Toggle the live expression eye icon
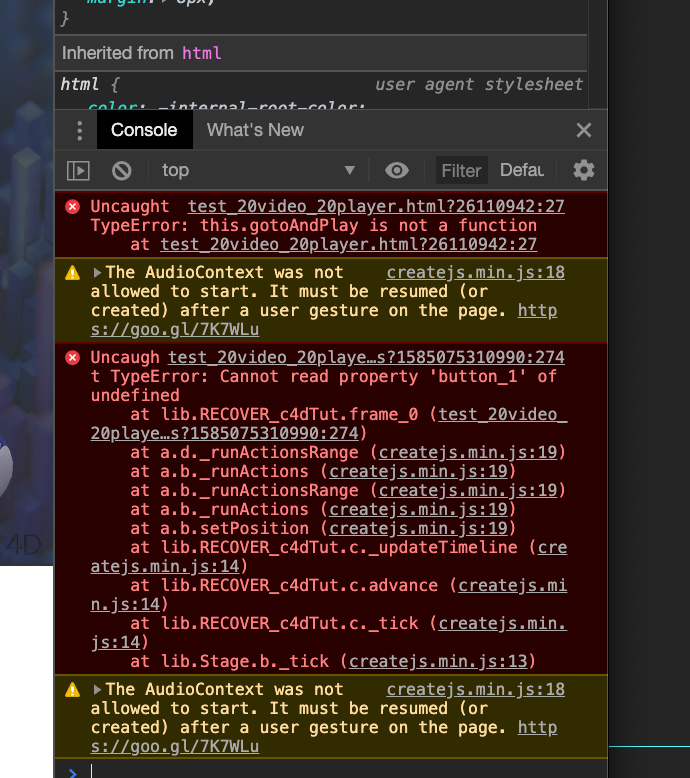Image resolution: width=690 pixels, height=778 pixels. click(x=397, y=171)
